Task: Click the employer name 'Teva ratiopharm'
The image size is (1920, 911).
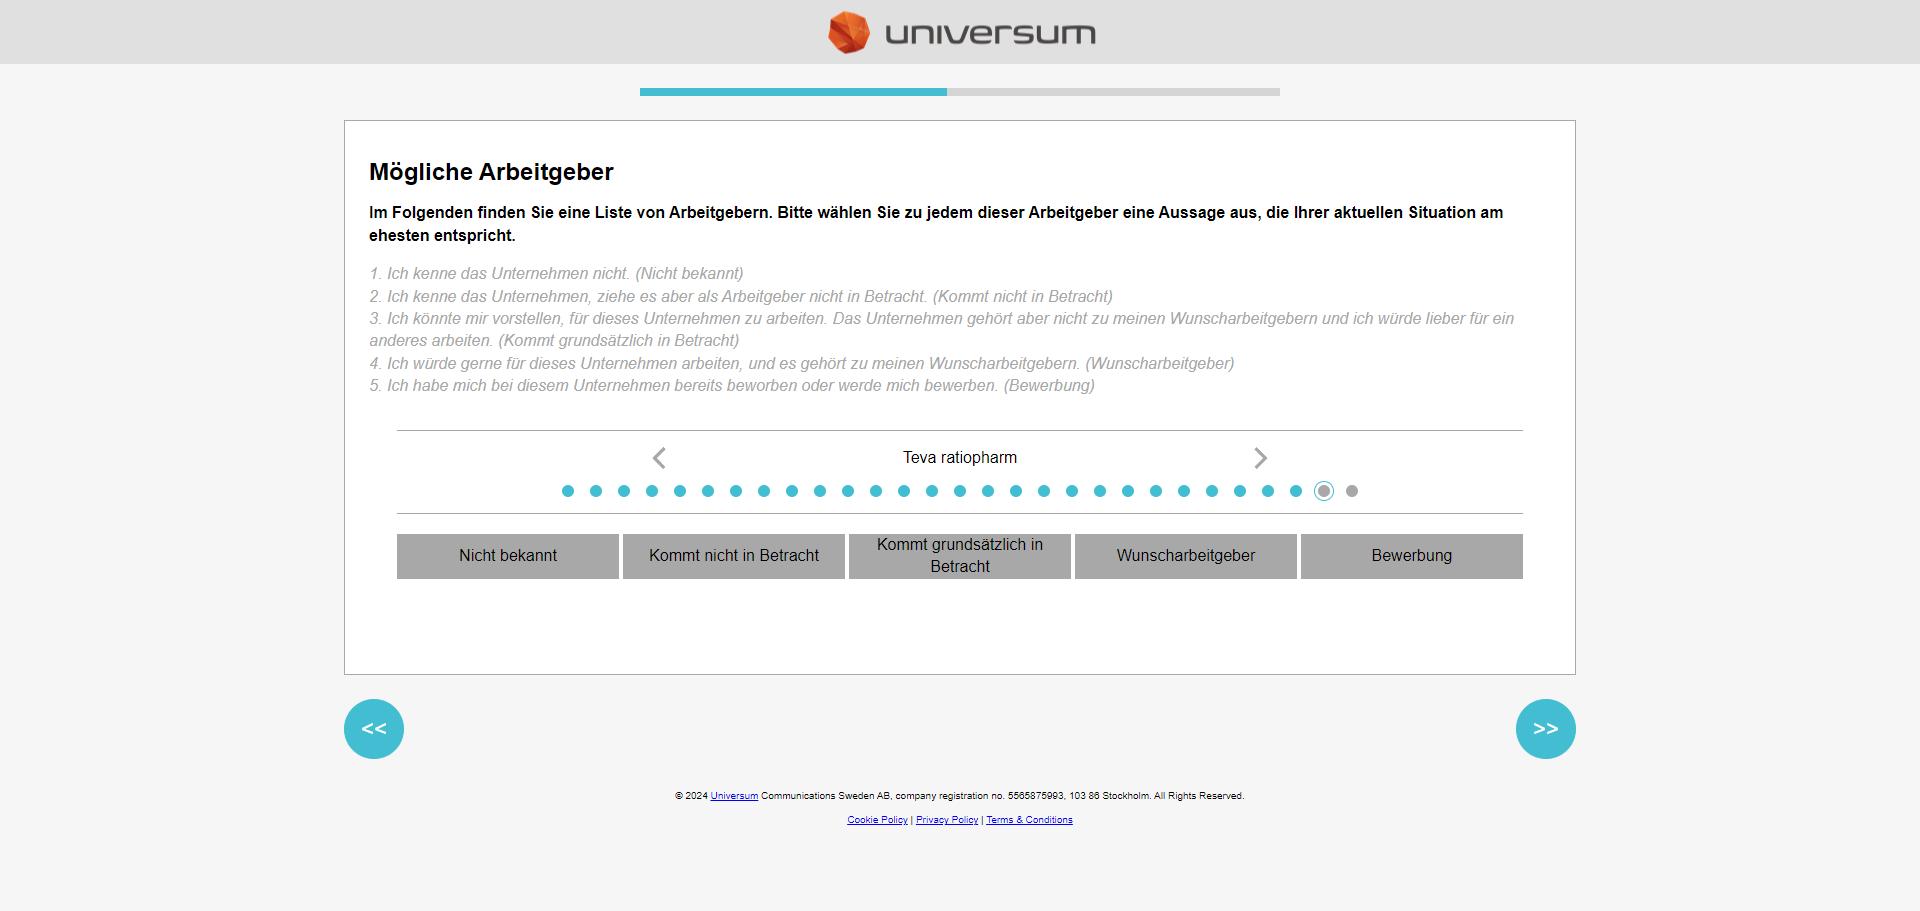Action: [x=960, y=458]
